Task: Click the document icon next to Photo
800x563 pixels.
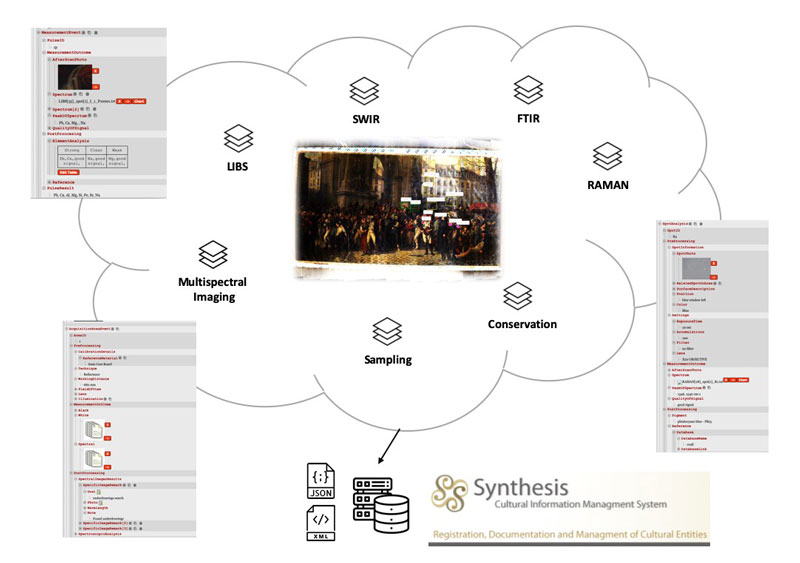Action: (101, 503)
